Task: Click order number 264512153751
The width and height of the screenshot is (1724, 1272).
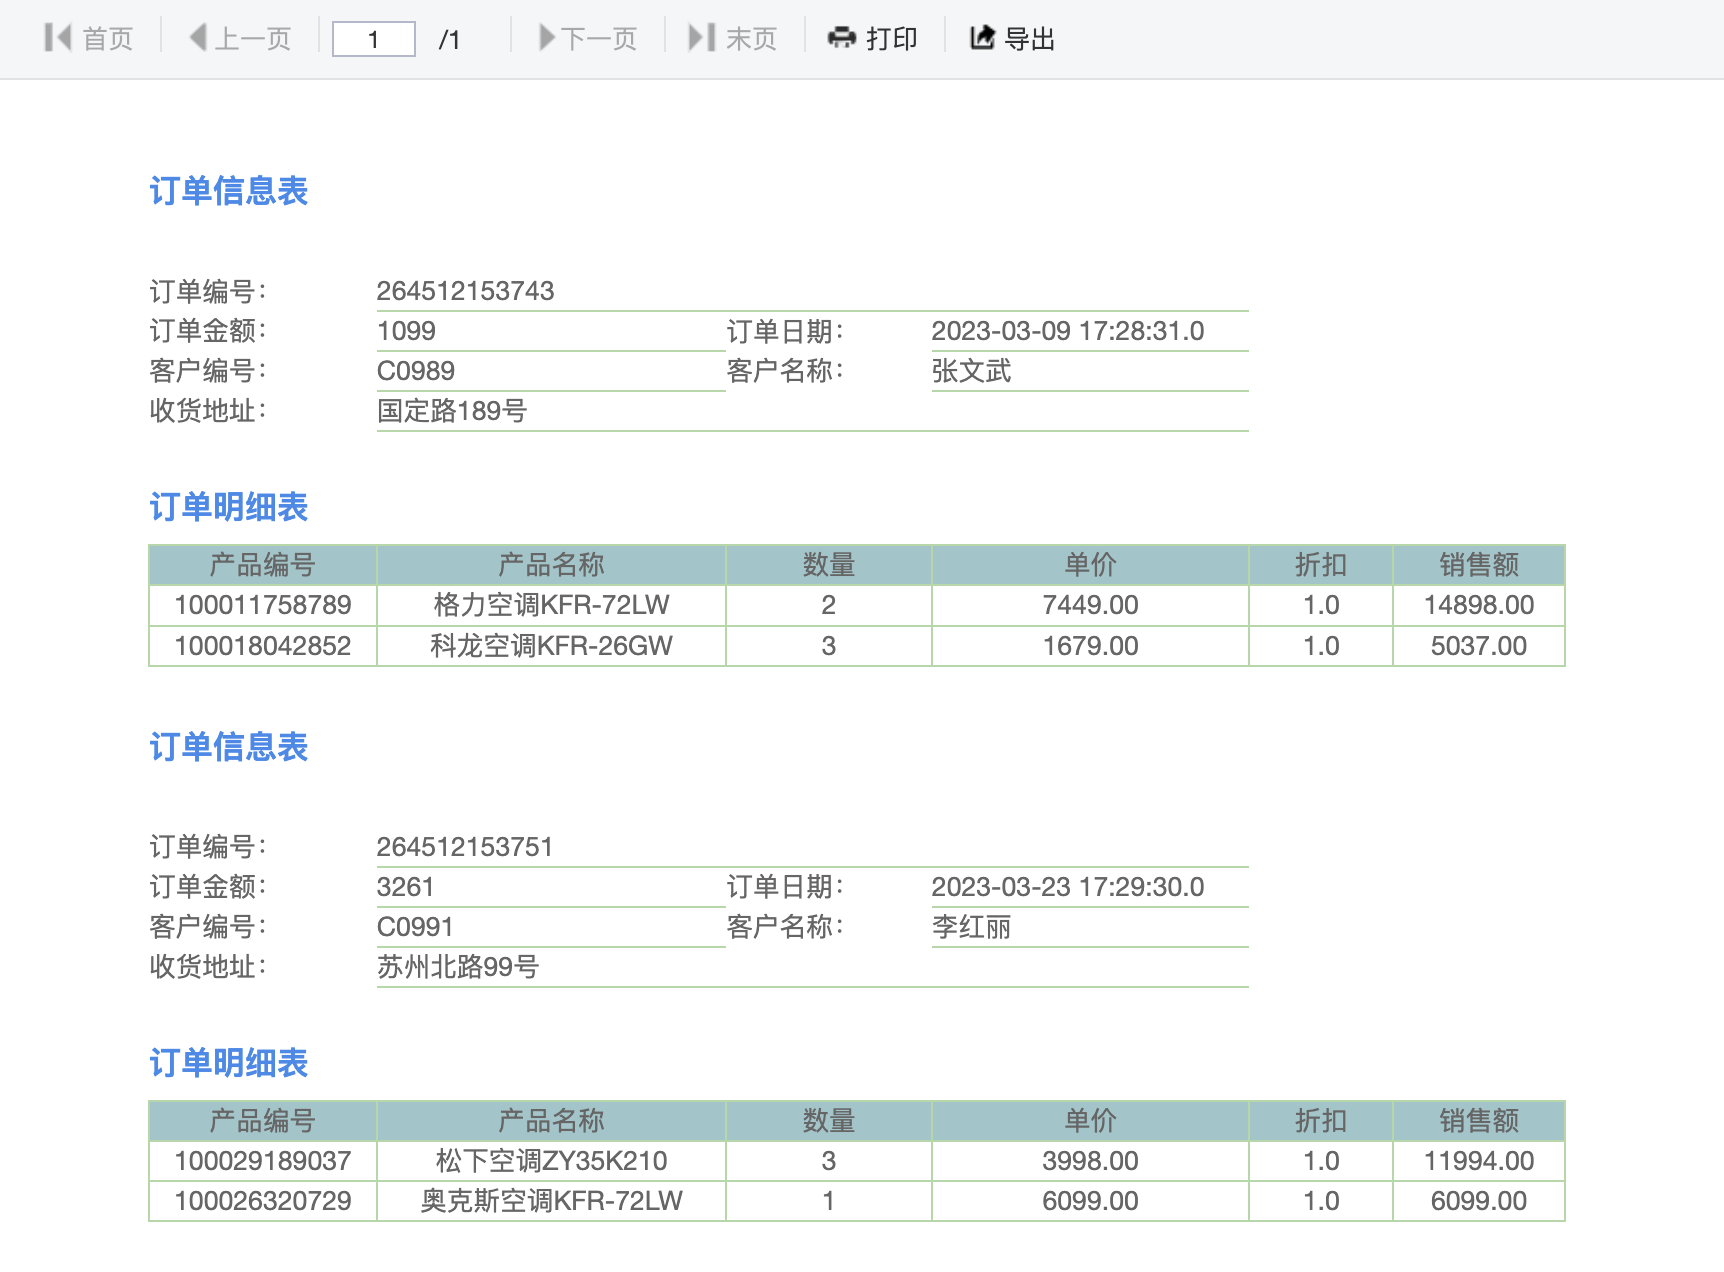Action: pyautogui.click(x=464, y=847)
